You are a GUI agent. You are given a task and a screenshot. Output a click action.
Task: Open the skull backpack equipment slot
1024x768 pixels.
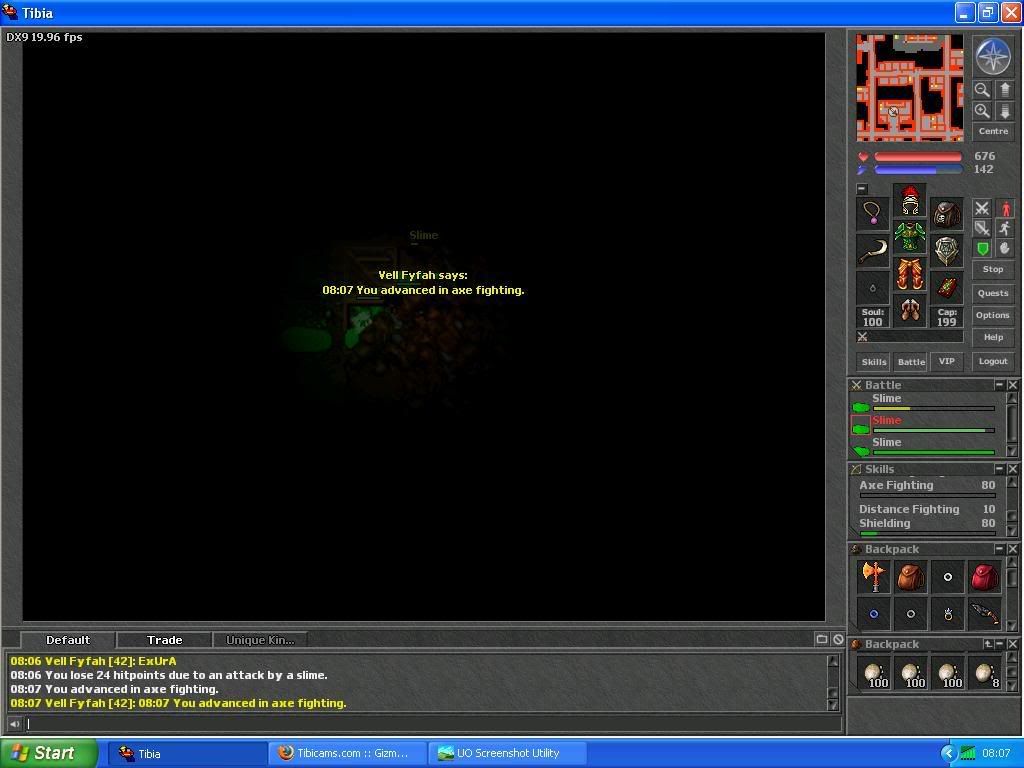tap(946, 214)
